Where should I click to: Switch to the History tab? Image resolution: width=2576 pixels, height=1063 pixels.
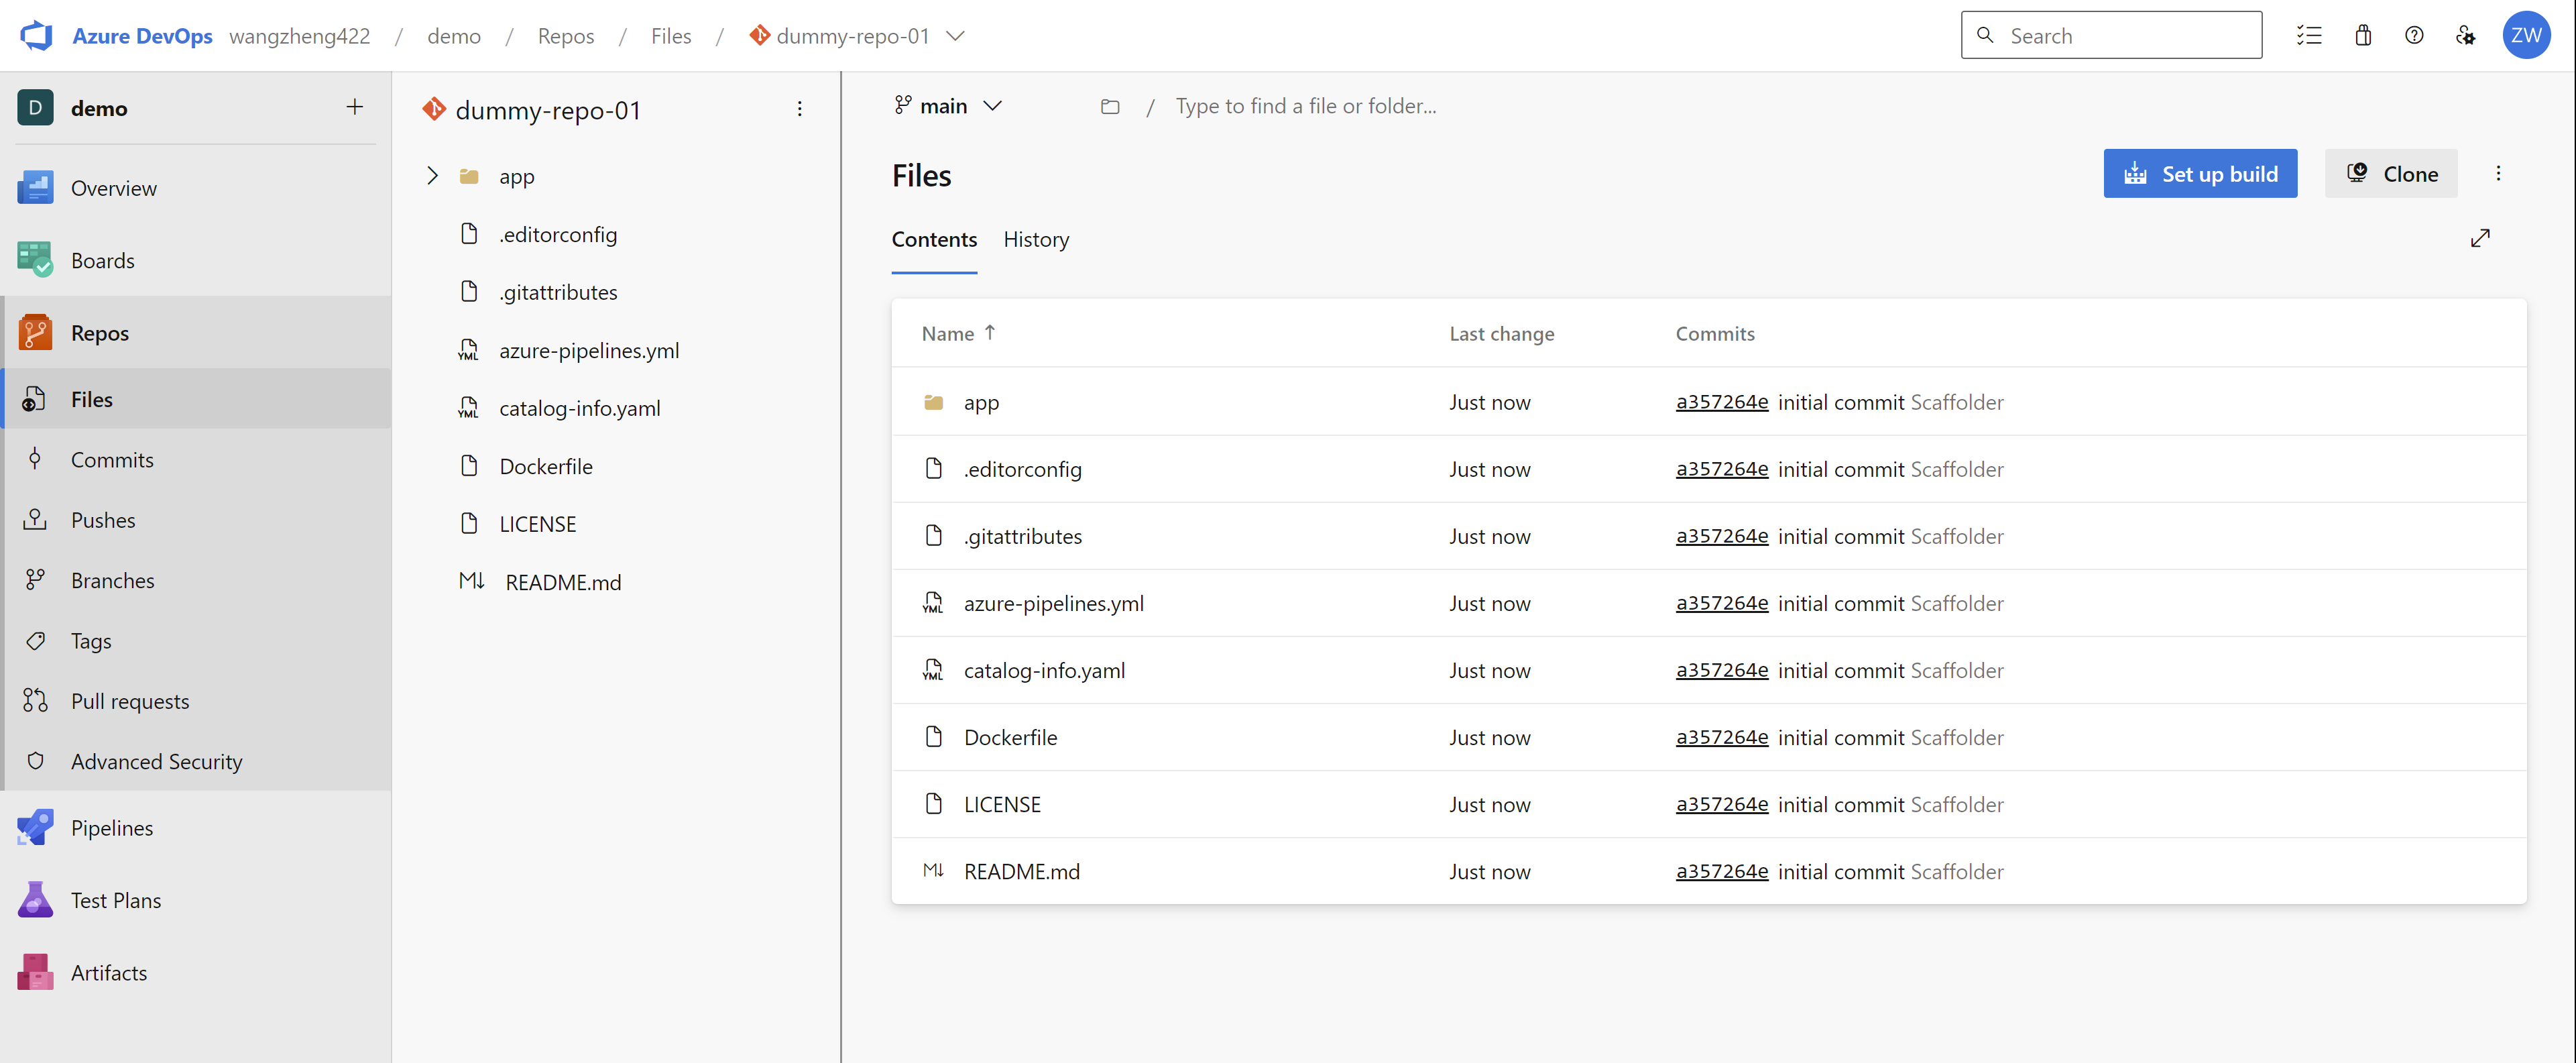click(1035, 240)
